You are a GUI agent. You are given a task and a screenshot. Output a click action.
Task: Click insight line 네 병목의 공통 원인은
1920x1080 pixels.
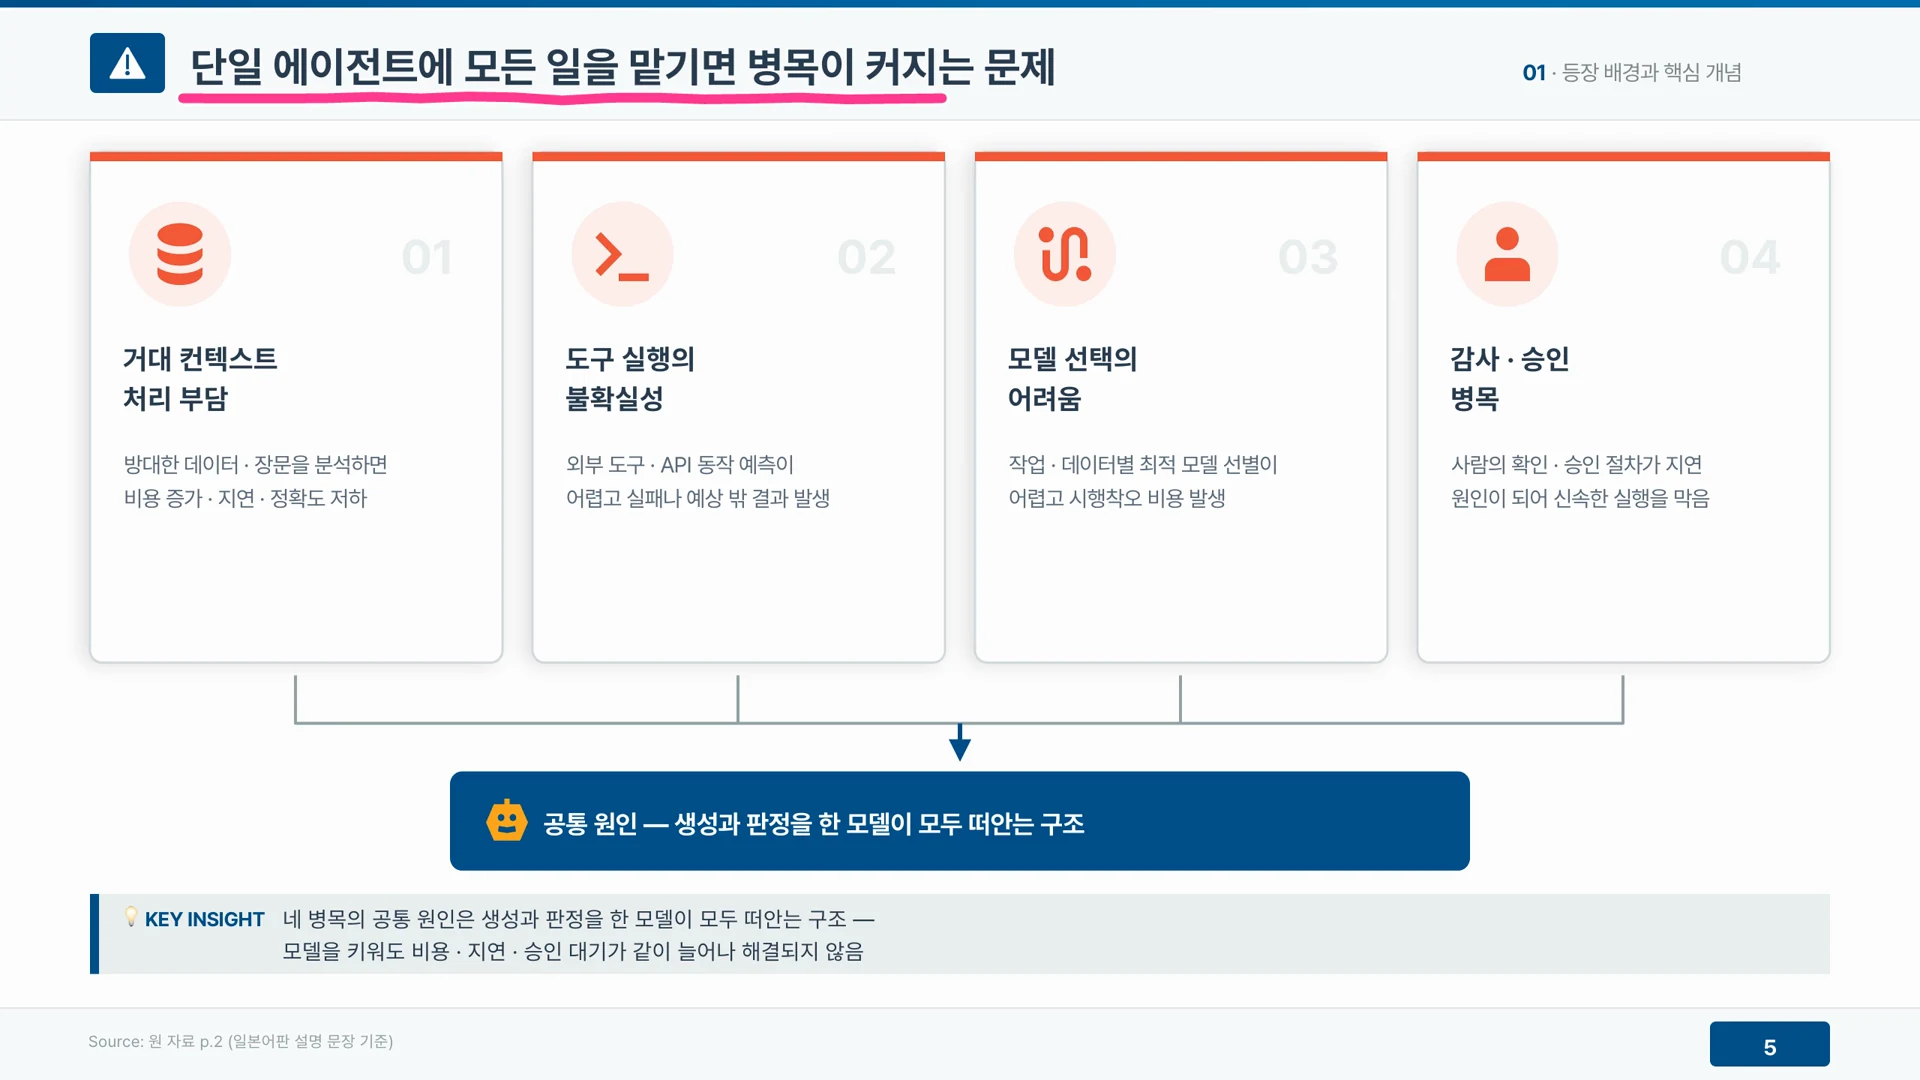[x=578, y=918]
